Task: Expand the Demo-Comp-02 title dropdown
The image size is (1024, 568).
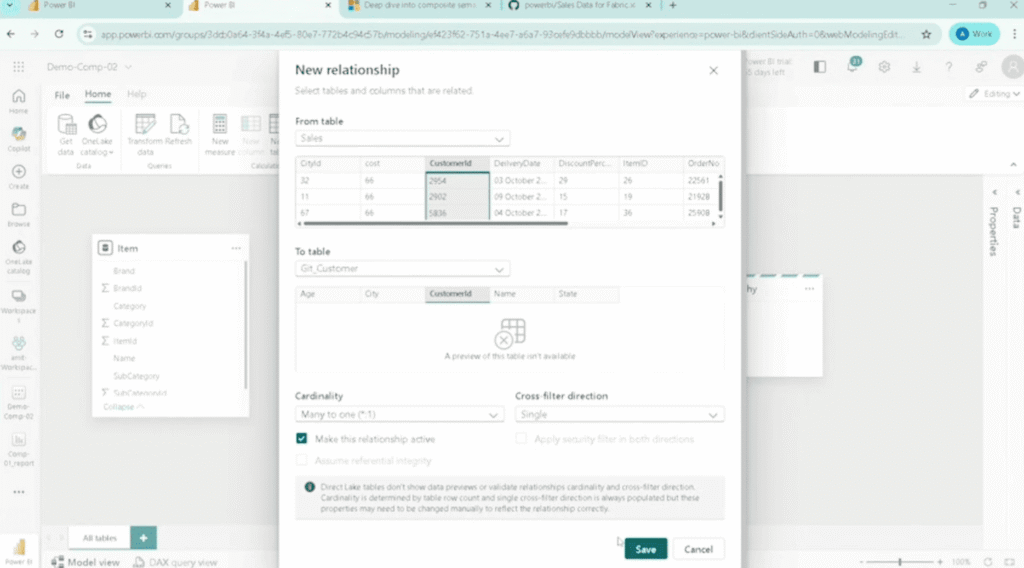Action: click(x=128, y=67)
